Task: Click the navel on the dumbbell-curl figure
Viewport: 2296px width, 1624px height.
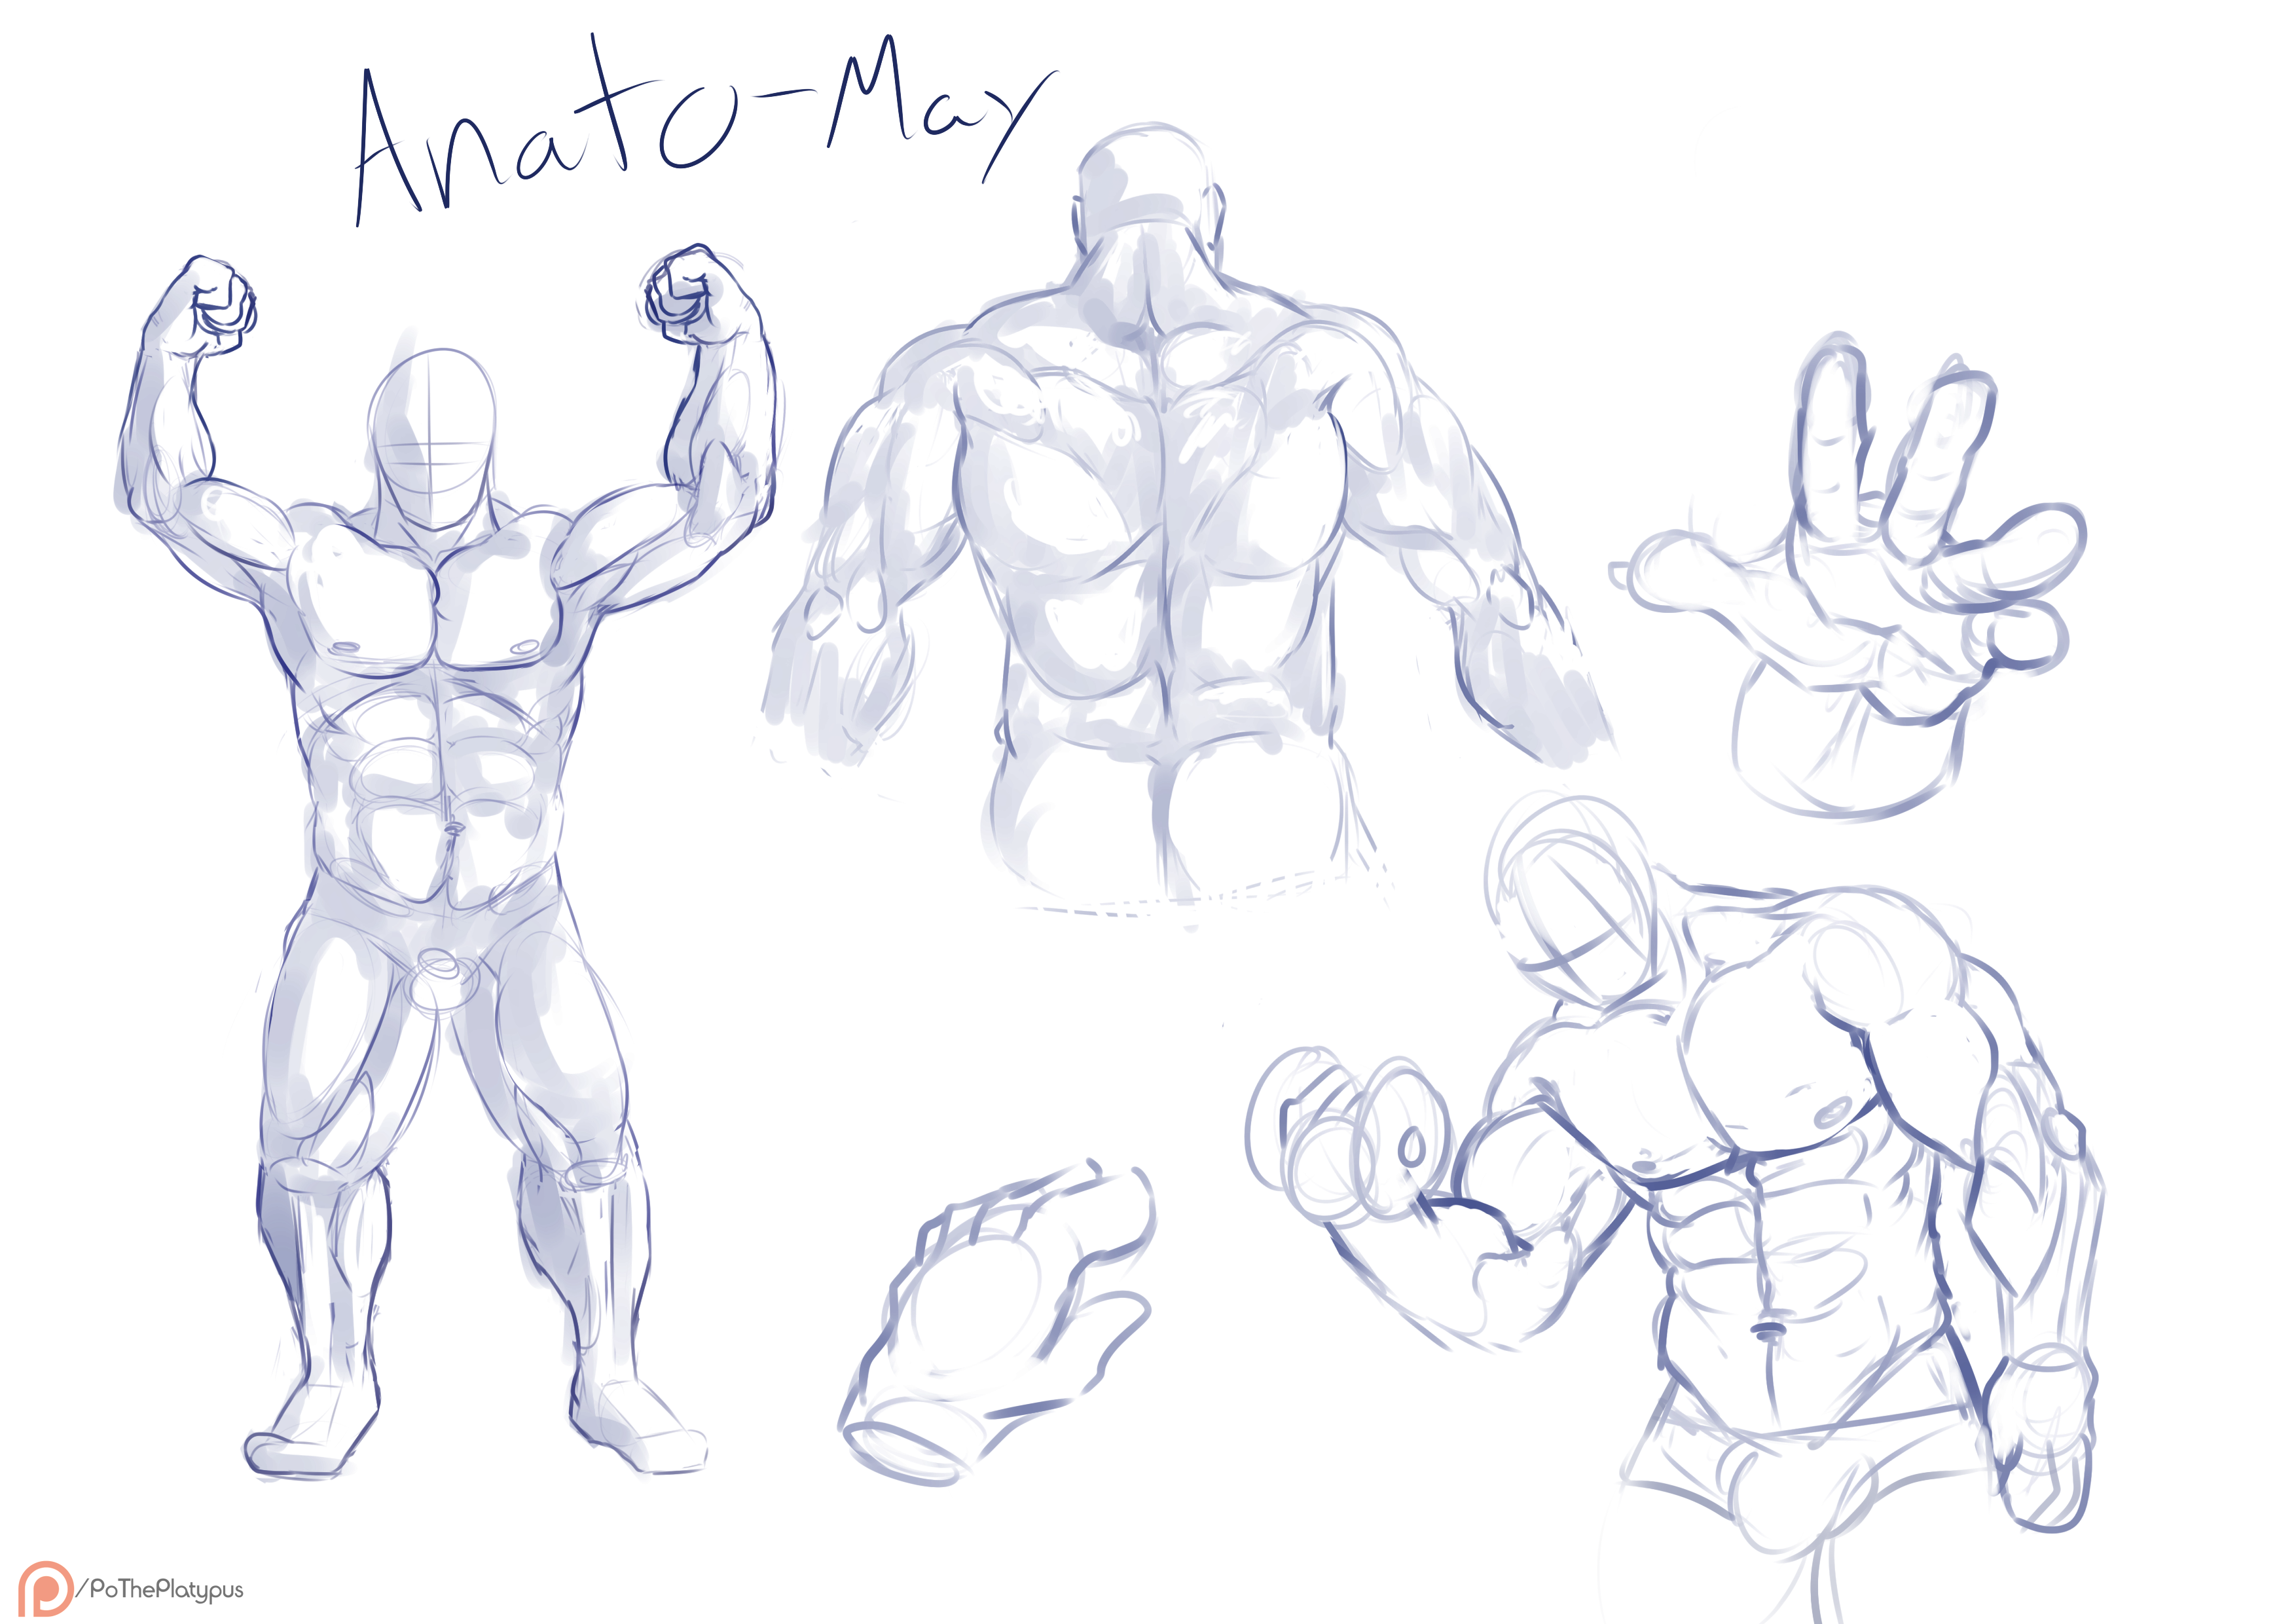Action: coord(1768,1331)
